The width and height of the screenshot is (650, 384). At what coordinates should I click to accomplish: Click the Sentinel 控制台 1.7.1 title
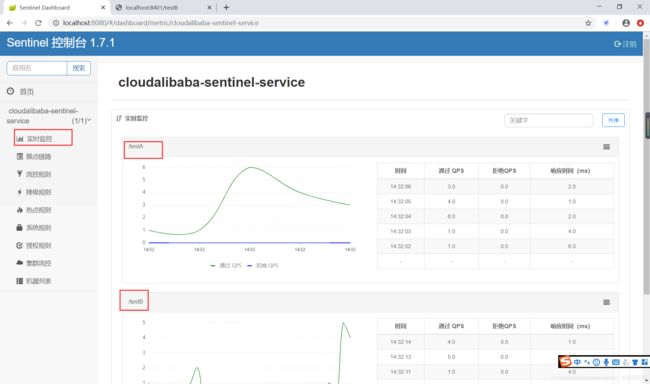pyautogui.click(x=61, y=43)
